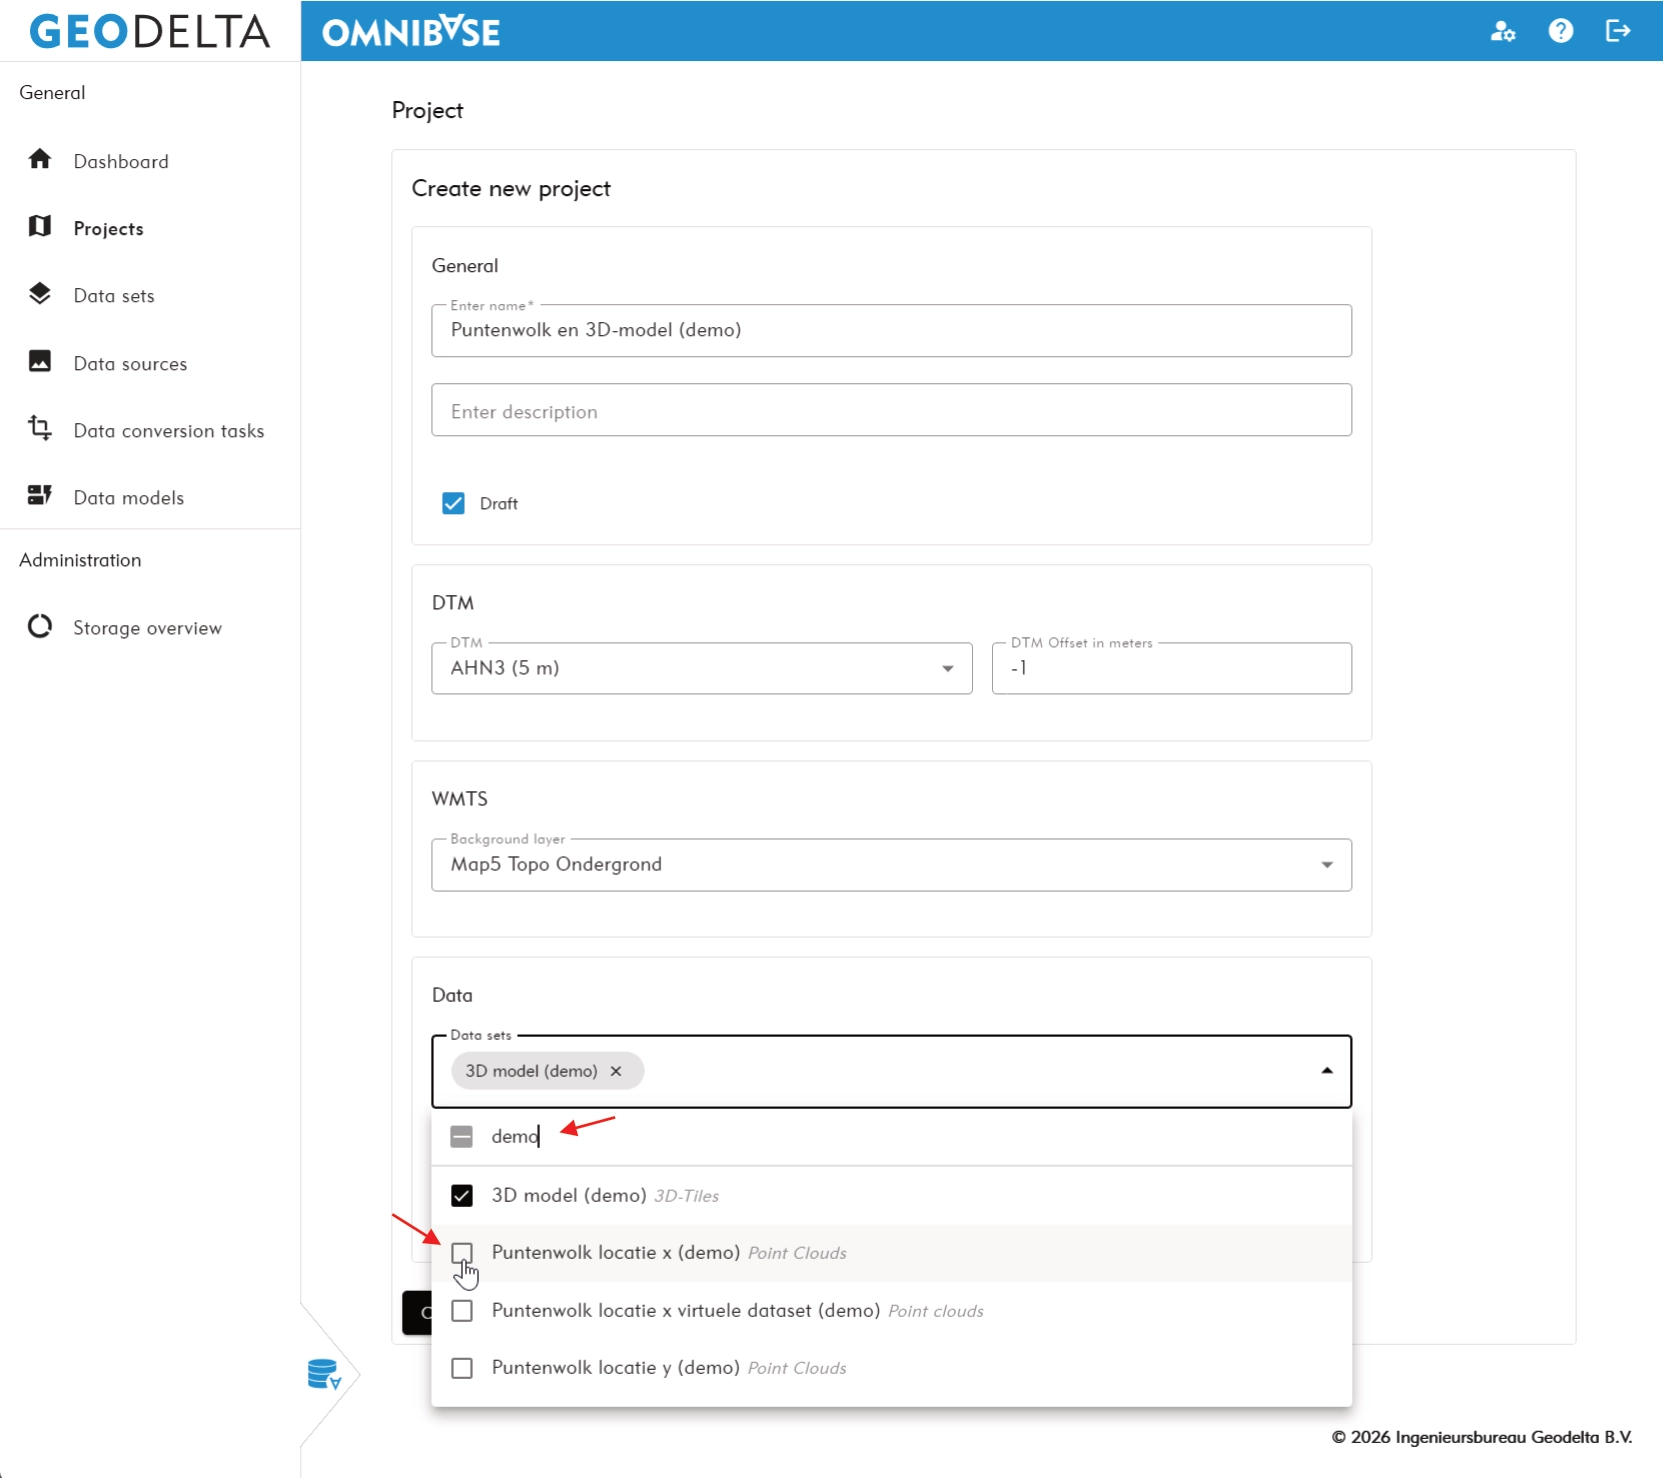
Task: Click the user settings icon in header
Action: tap(1502, 31)
